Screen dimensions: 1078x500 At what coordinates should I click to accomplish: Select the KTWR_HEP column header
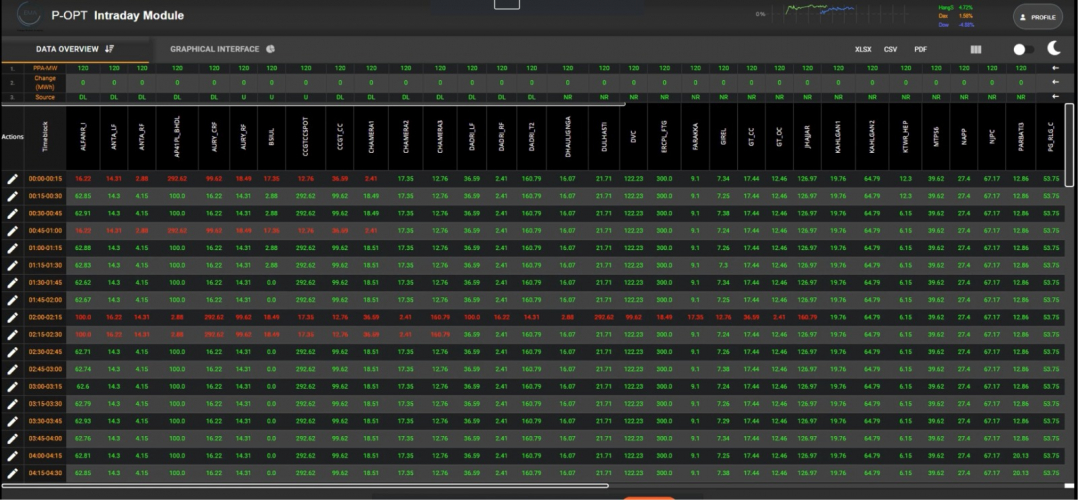point(905,137)
